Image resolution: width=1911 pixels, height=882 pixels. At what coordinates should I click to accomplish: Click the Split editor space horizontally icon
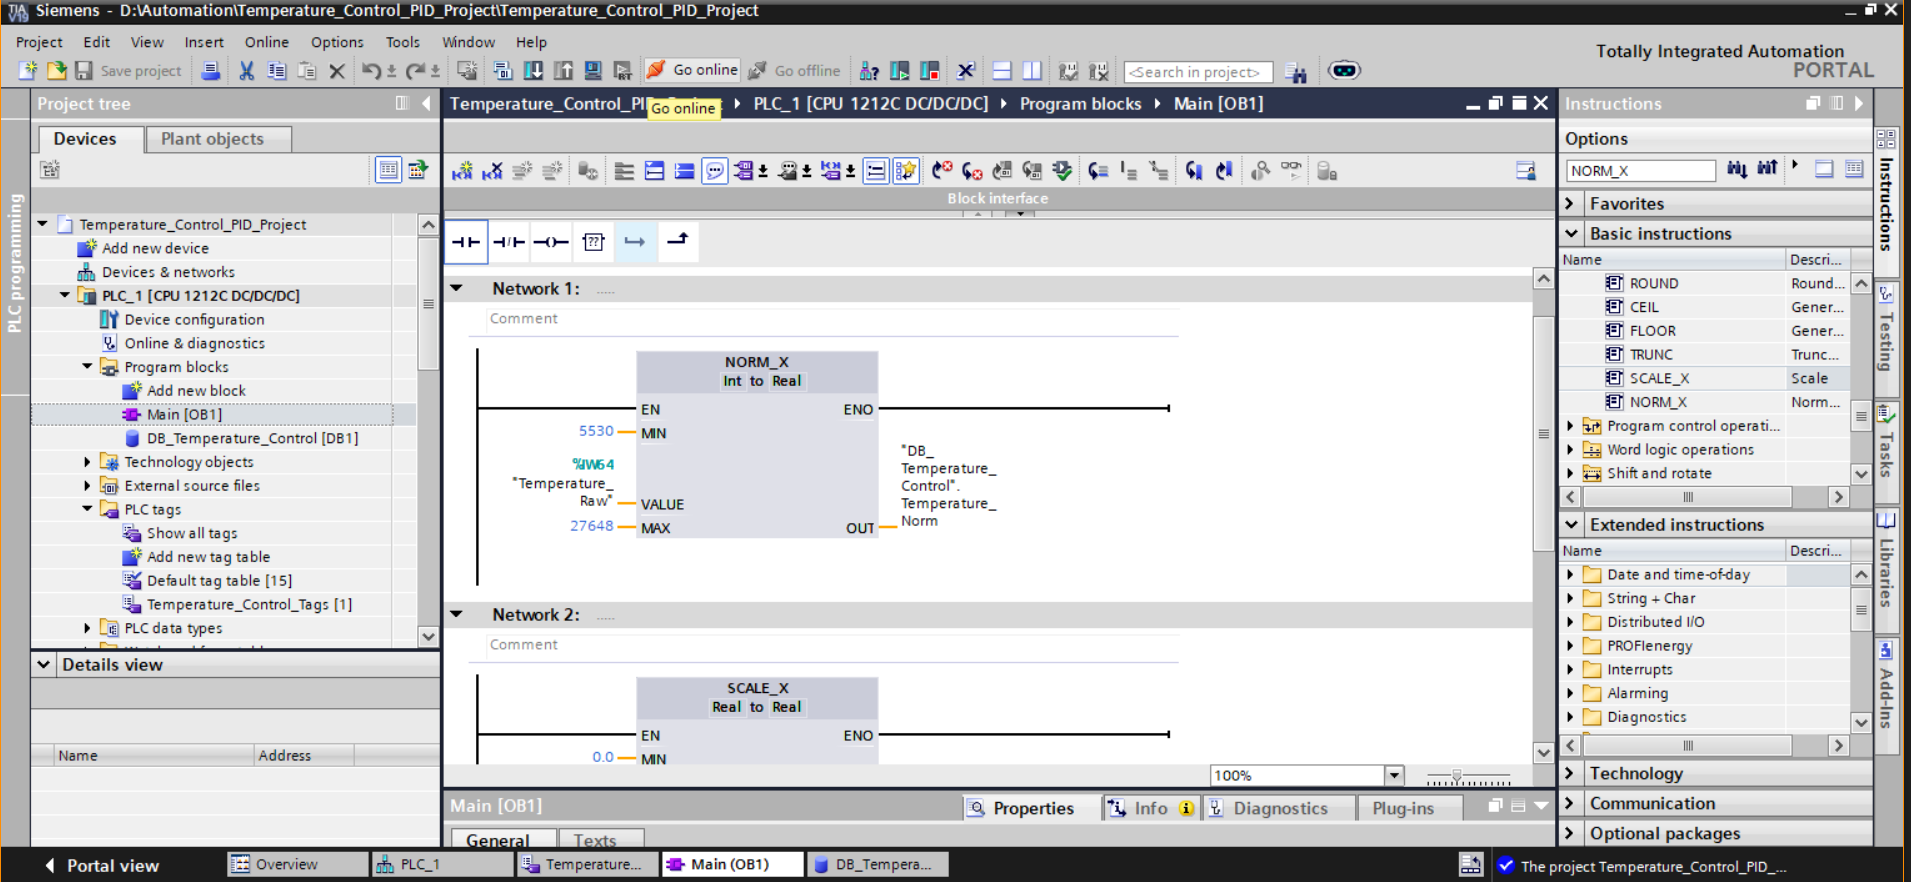(x=1001, y=71)
